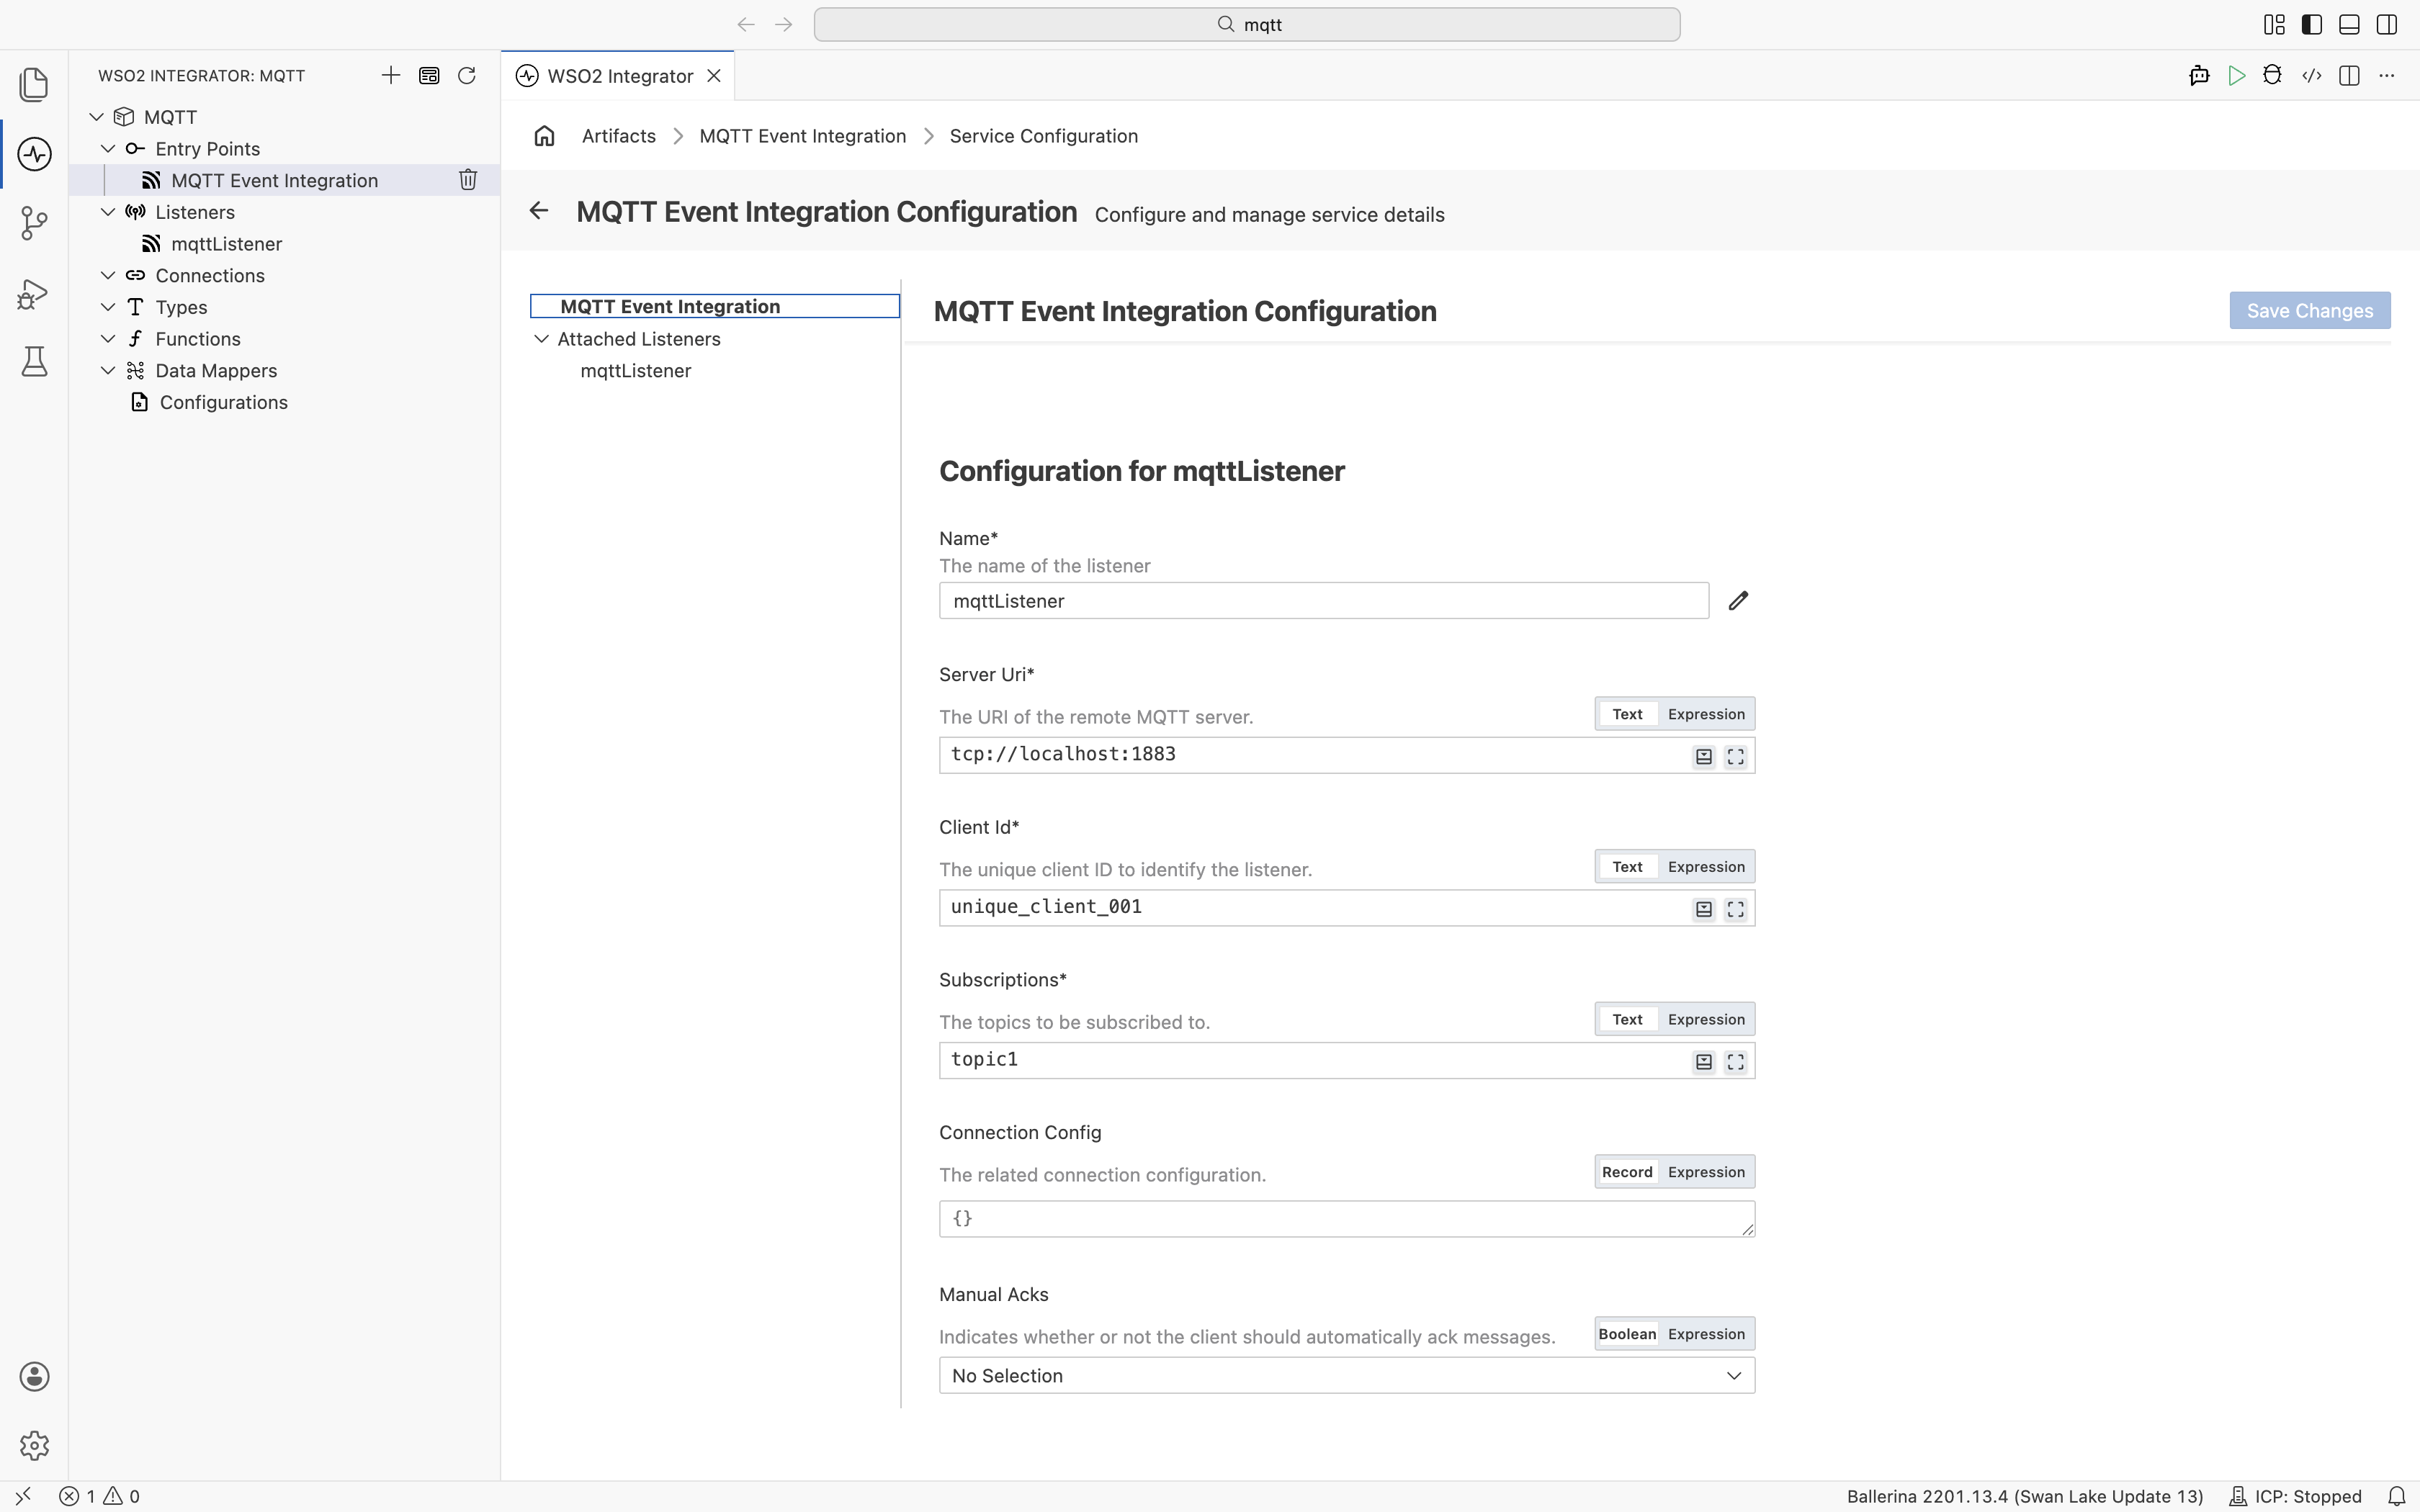Open helper pane icon in Client Id field

click(1704, 909)
